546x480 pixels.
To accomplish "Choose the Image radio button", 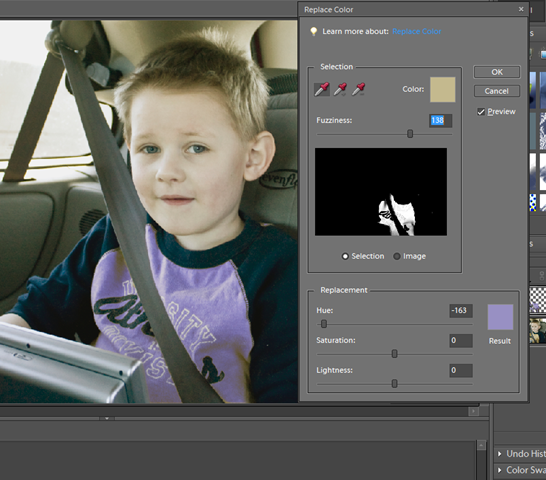I will [397, 256].
